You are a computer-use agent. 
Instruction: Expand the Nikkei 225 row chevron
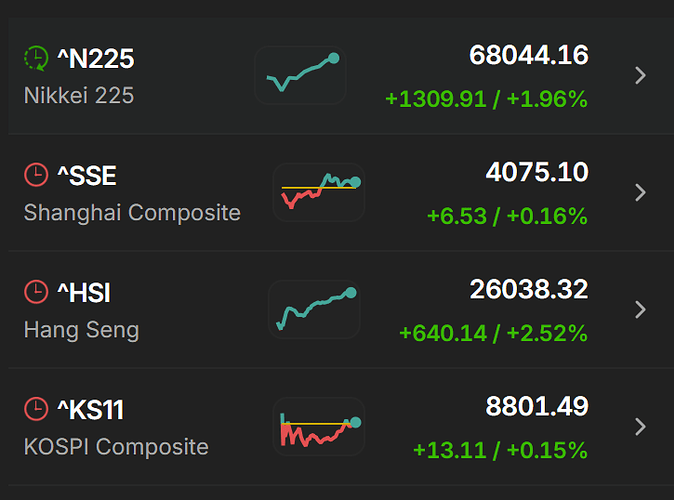click(640, 75)
